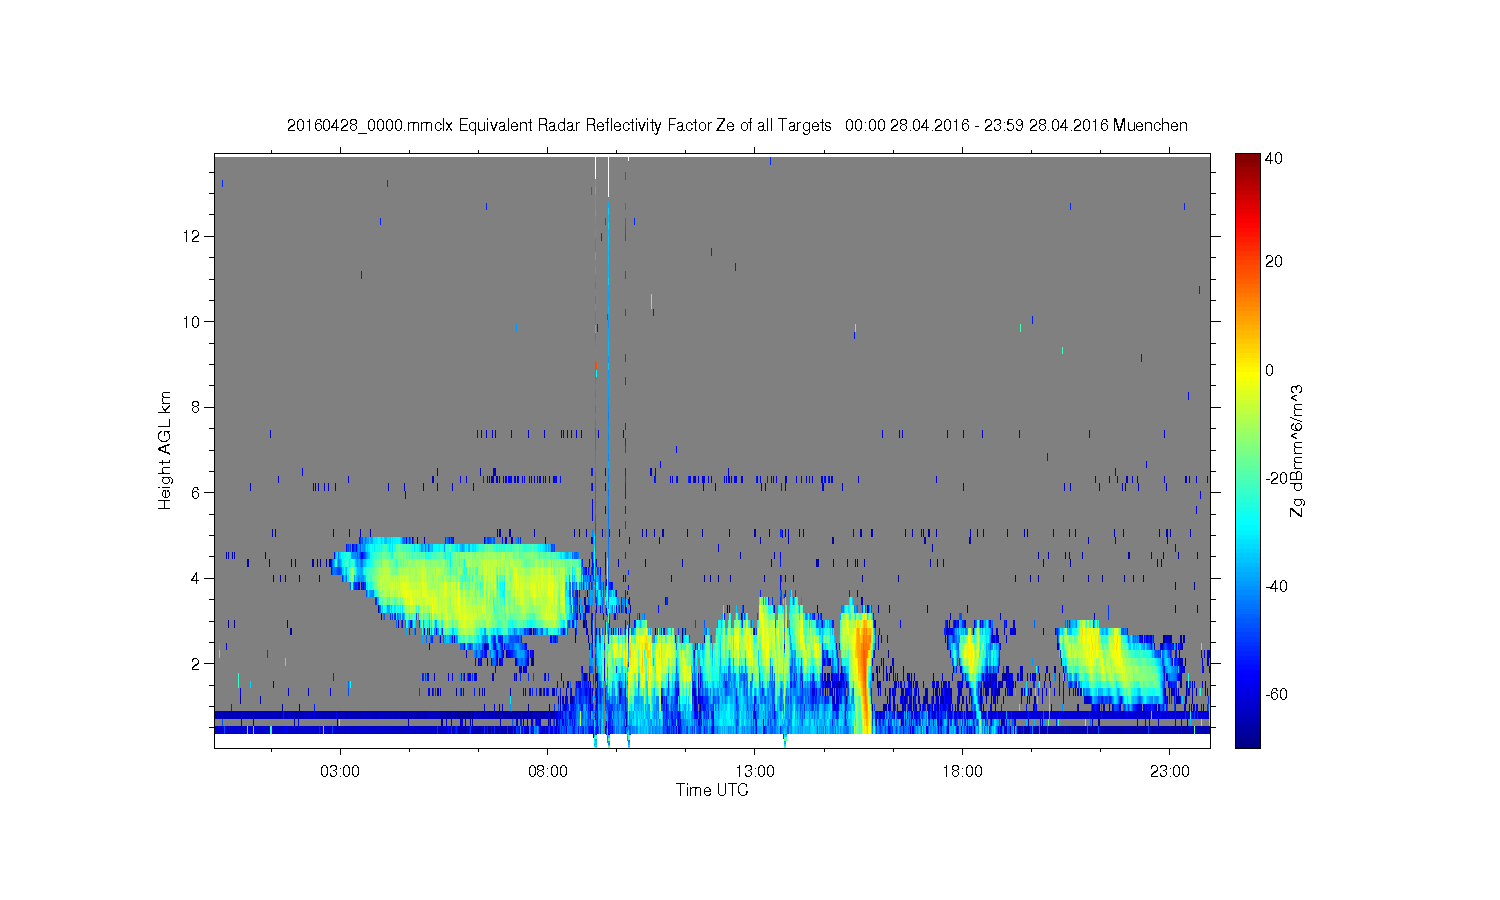Click the height axis tick label 10
Screen dimensions: 1500x900
click(x=193, y=321)
